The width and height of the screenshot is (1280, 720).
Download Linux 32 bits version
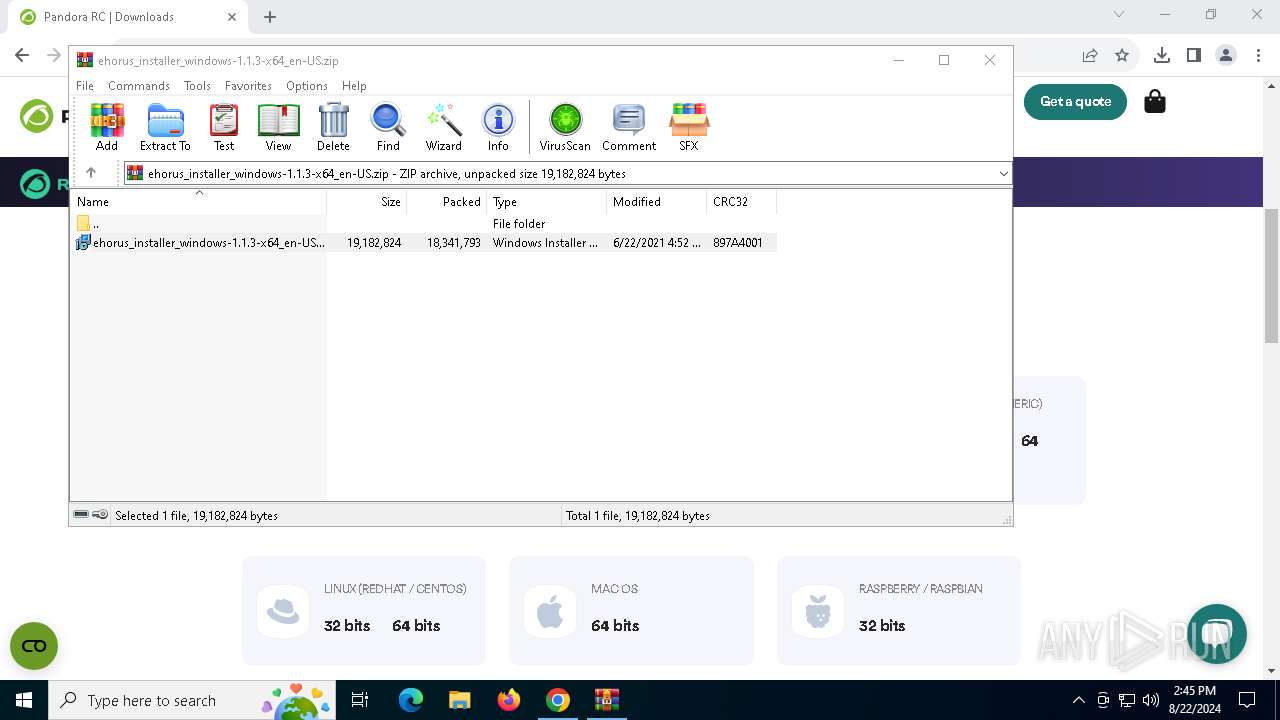click(x=347, y=626)
